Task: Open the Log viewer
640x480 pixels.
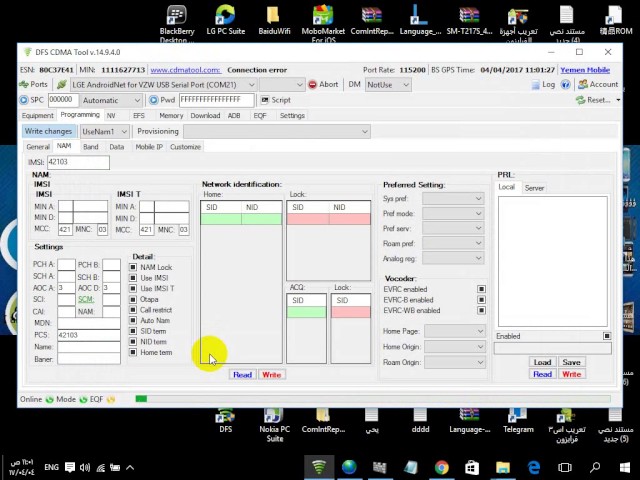Action: click(x=543, y=84)
